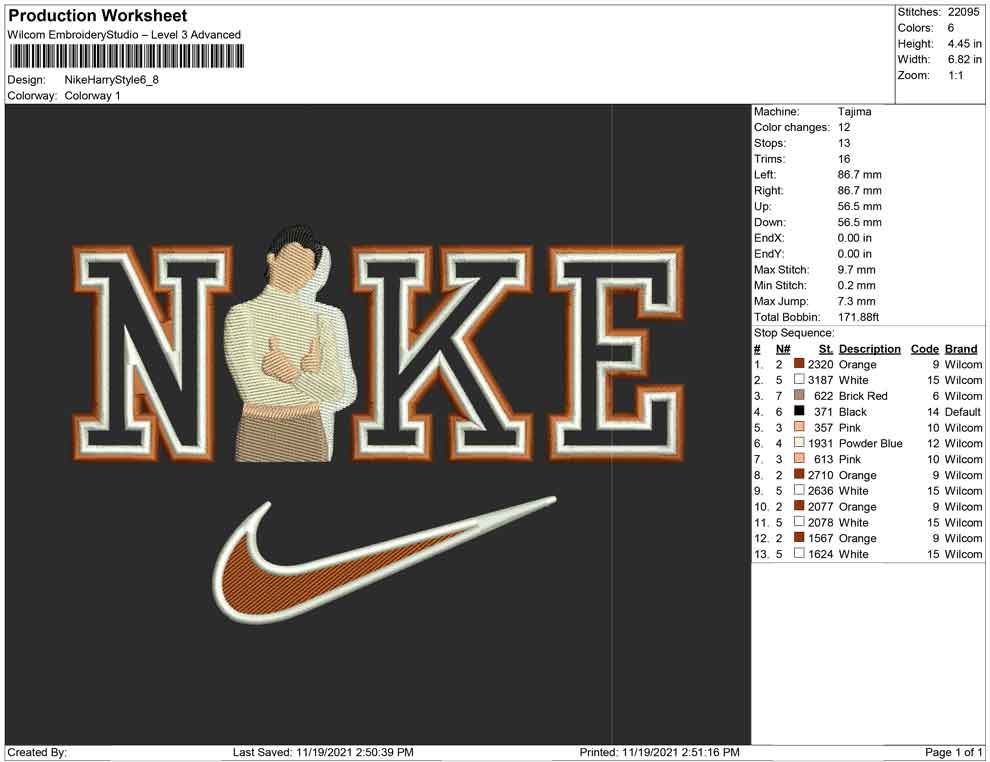The width and height of the screenshot is (990, 762).
Task: Click the Max Jump value 7.3 mm
Action: (856, 301)
